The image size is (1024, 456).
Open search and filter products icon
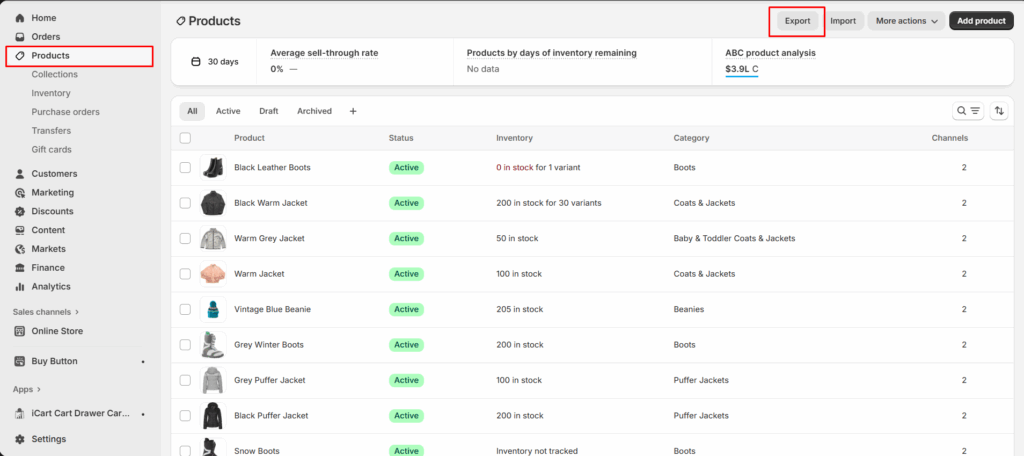tap(968, 111)
